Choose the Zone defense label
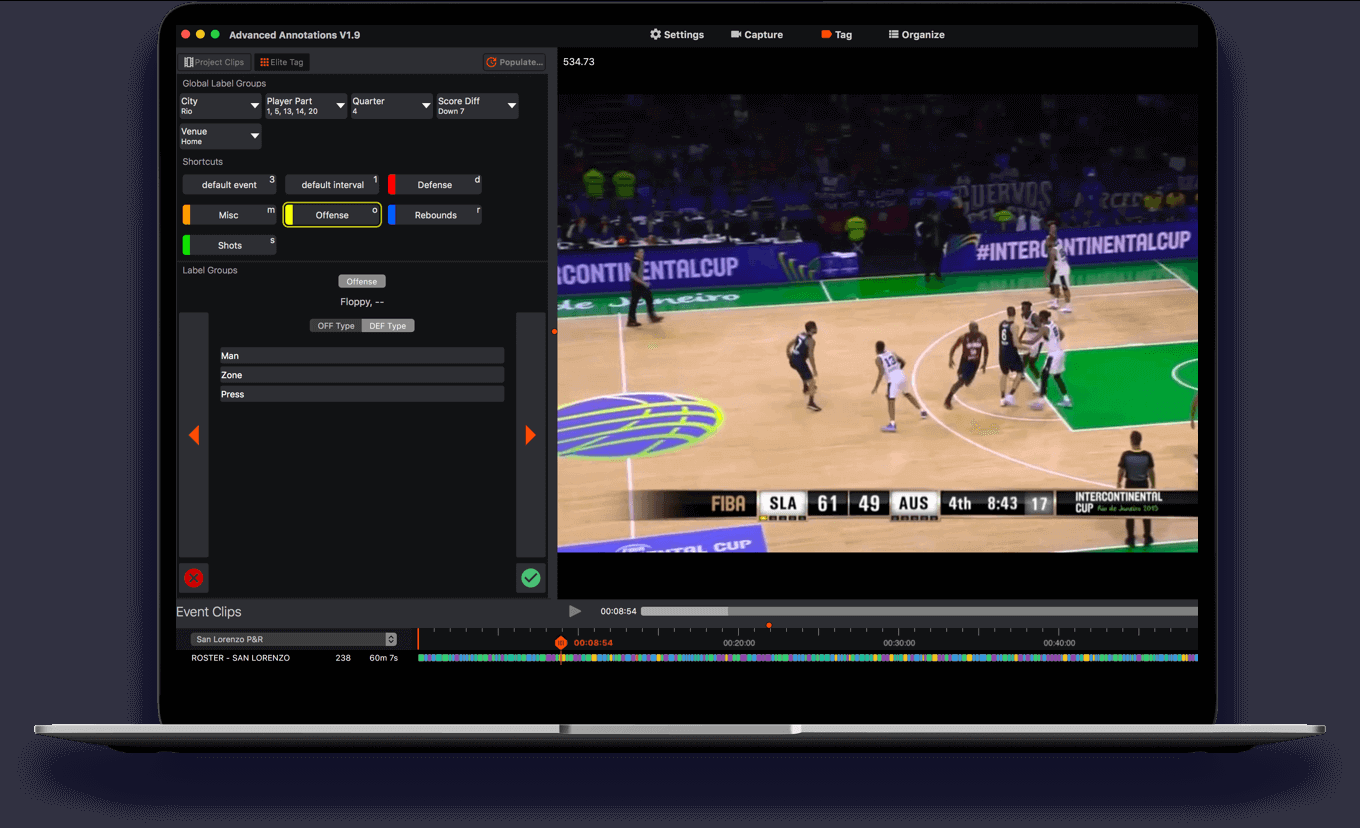 click(362, 375)
